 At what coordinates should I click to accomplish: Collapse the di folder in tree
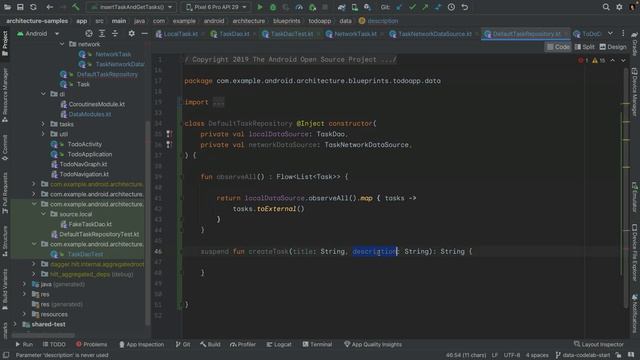[43, 94]
